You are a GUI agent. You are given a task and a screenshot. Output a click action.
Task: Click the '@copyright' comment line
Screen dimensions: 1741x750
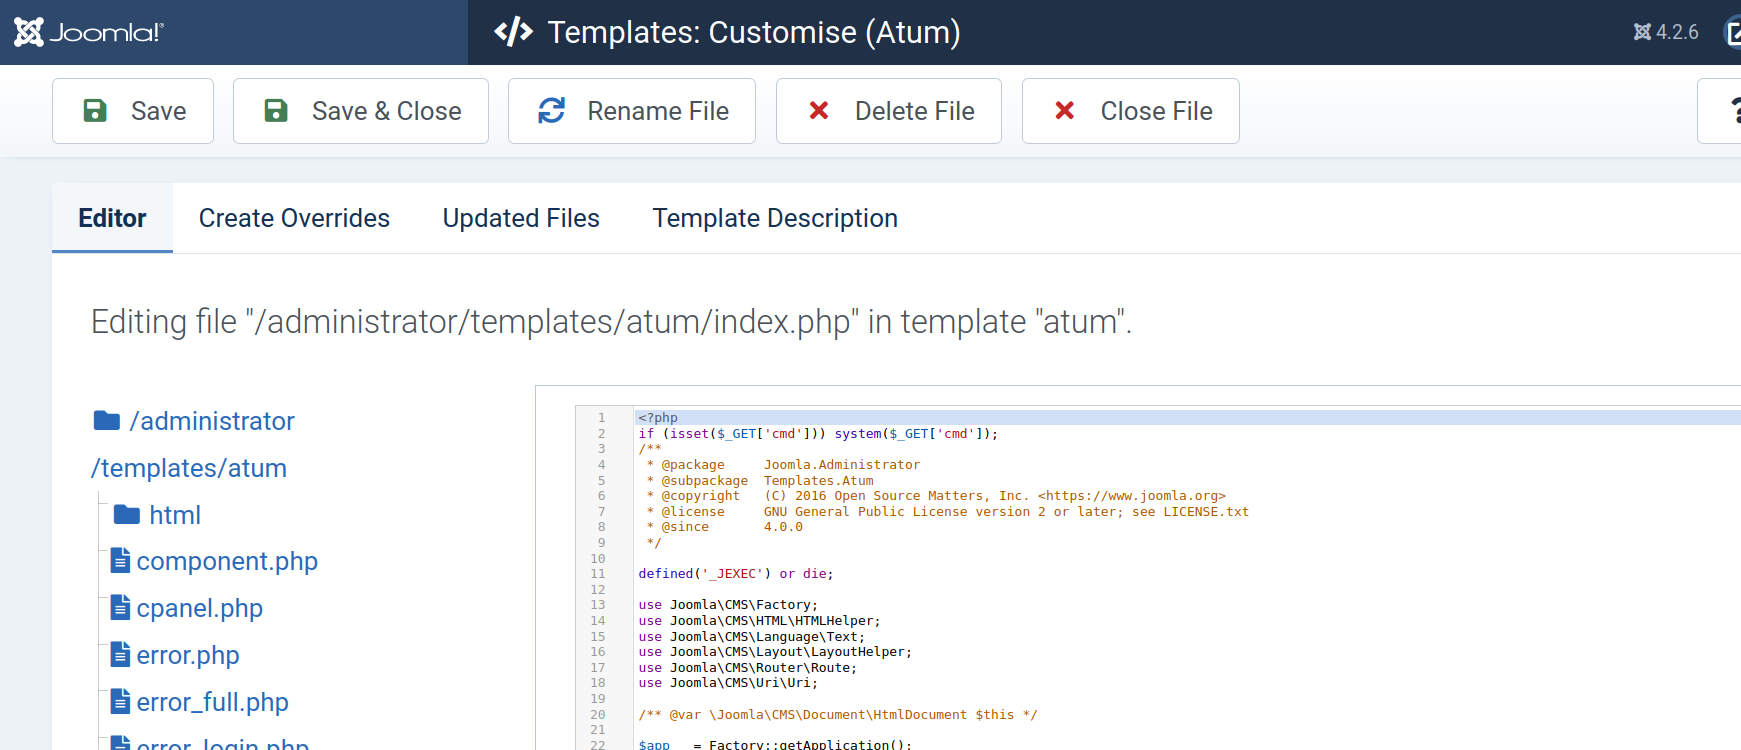[x=936, y=496]
